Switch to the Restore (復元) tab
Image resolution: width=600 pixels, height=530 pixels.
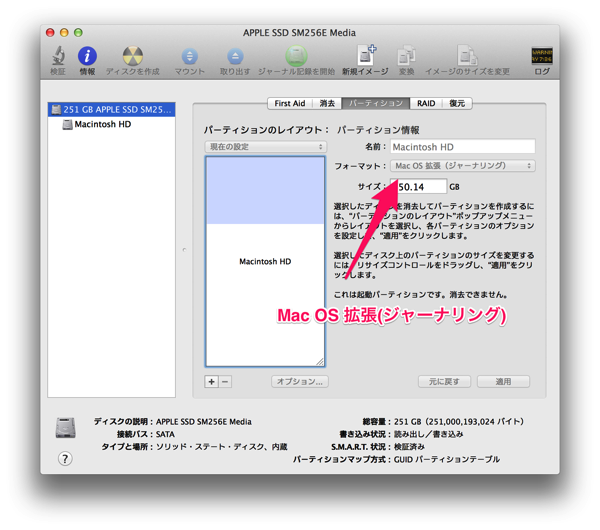(457, 103)
